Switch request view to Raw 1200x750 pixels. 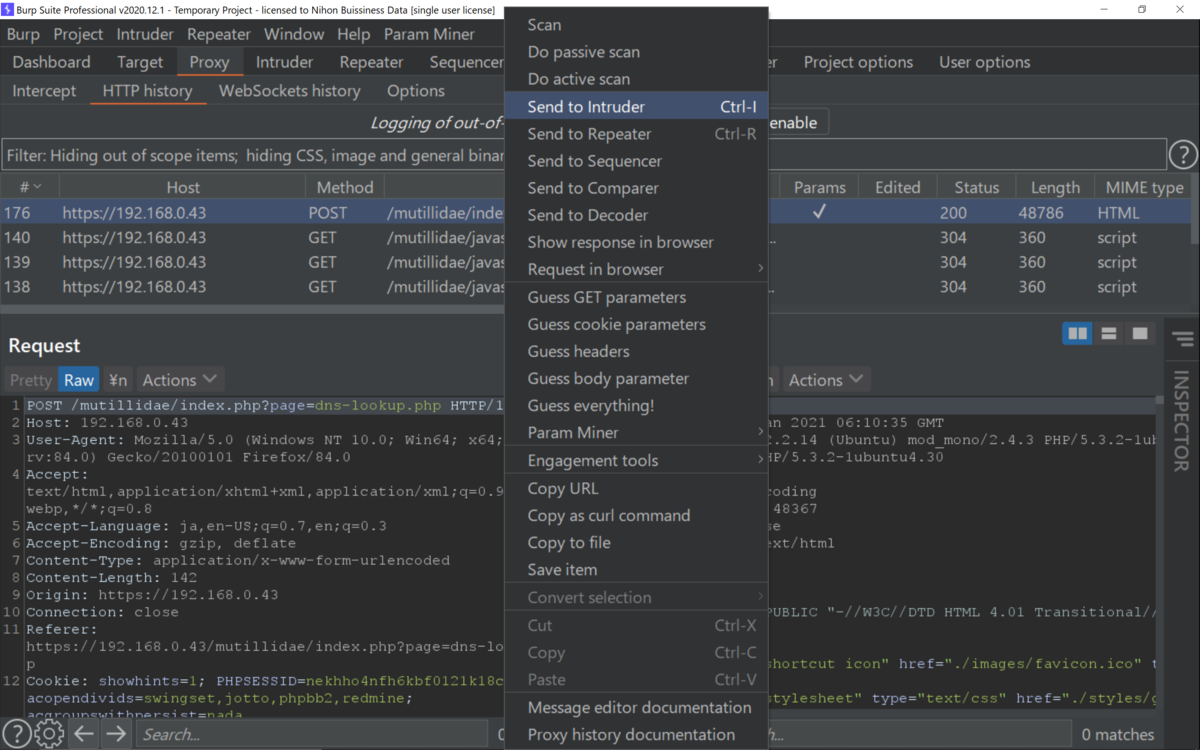[x=79, y=380]
